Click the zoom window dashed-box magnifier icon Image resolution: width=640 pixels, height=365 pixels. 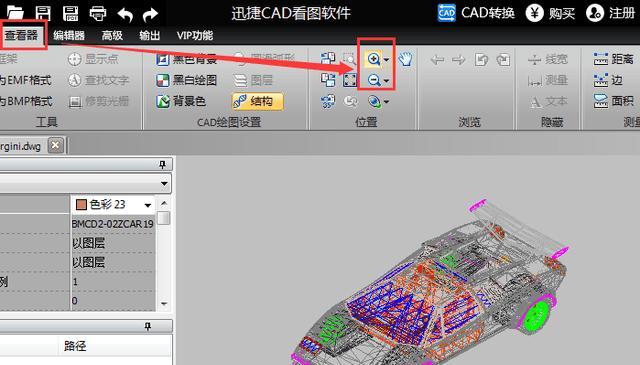click(349, 59)
